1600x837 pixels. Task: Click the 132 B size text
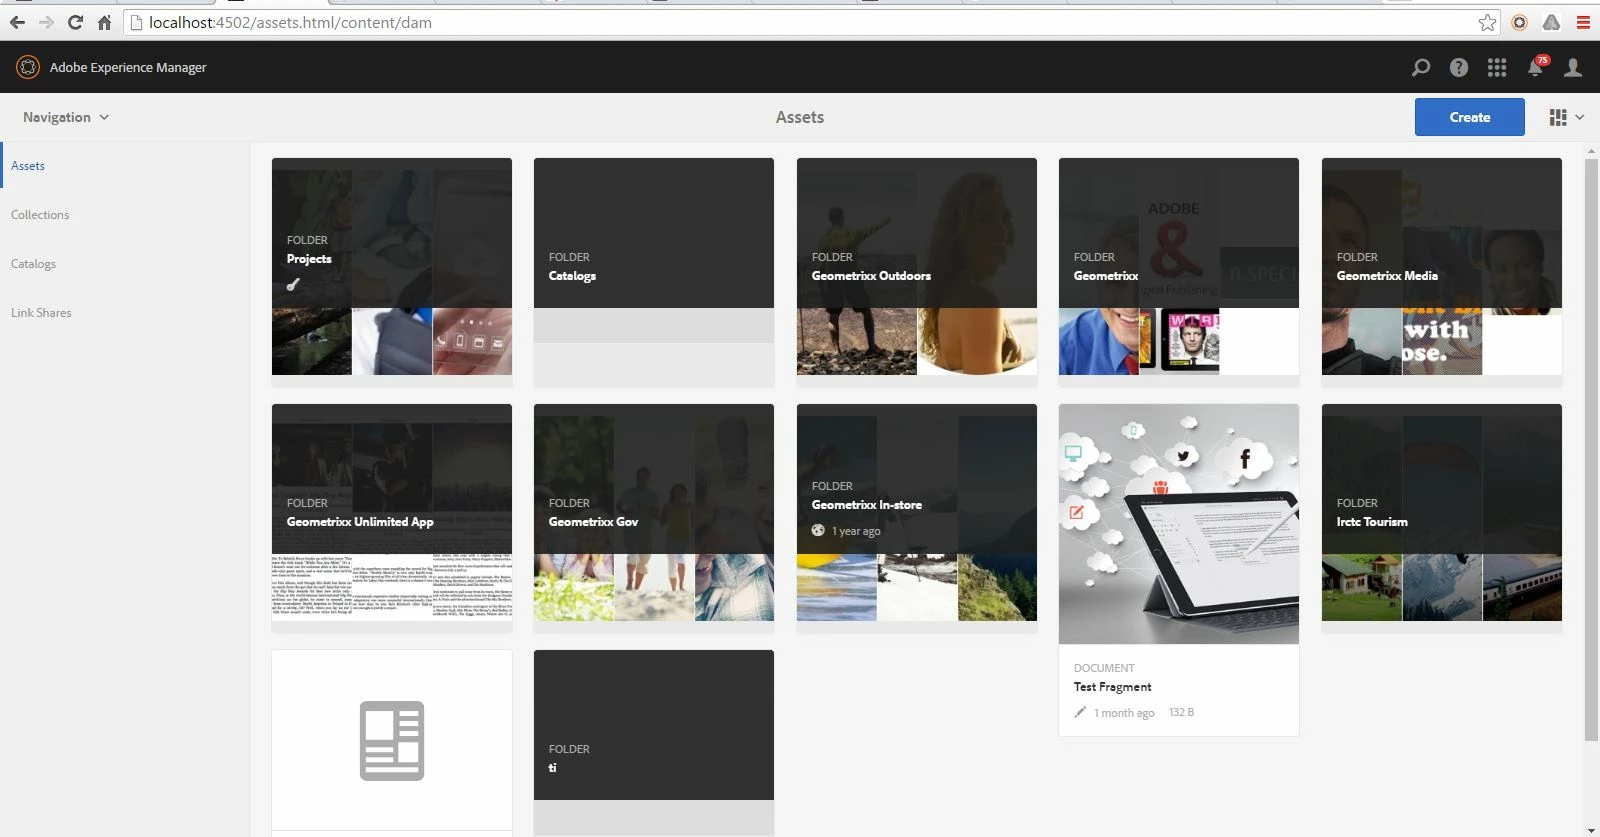pos(1181,712)
